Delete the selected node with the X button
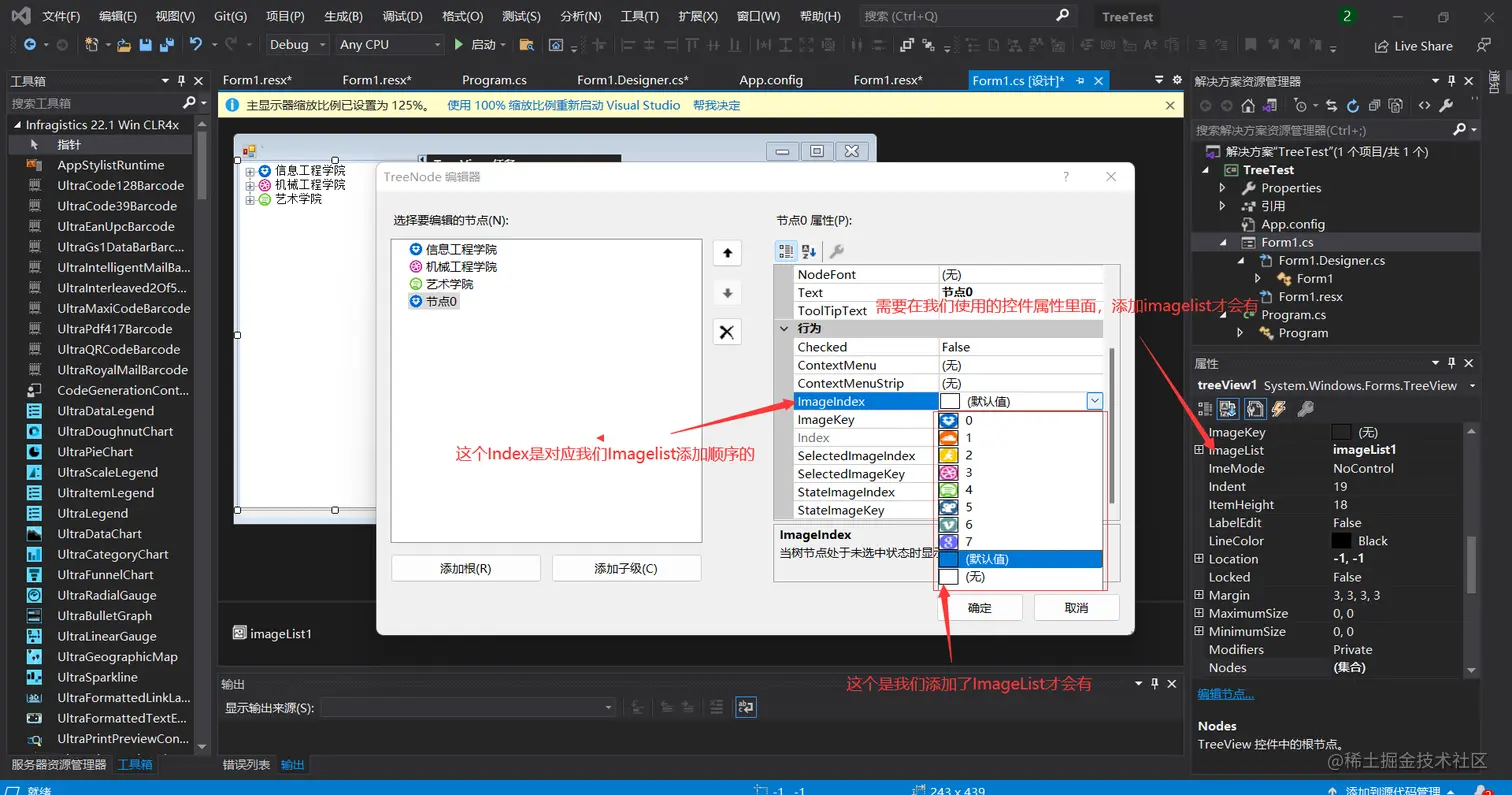 tap(727, 332)
